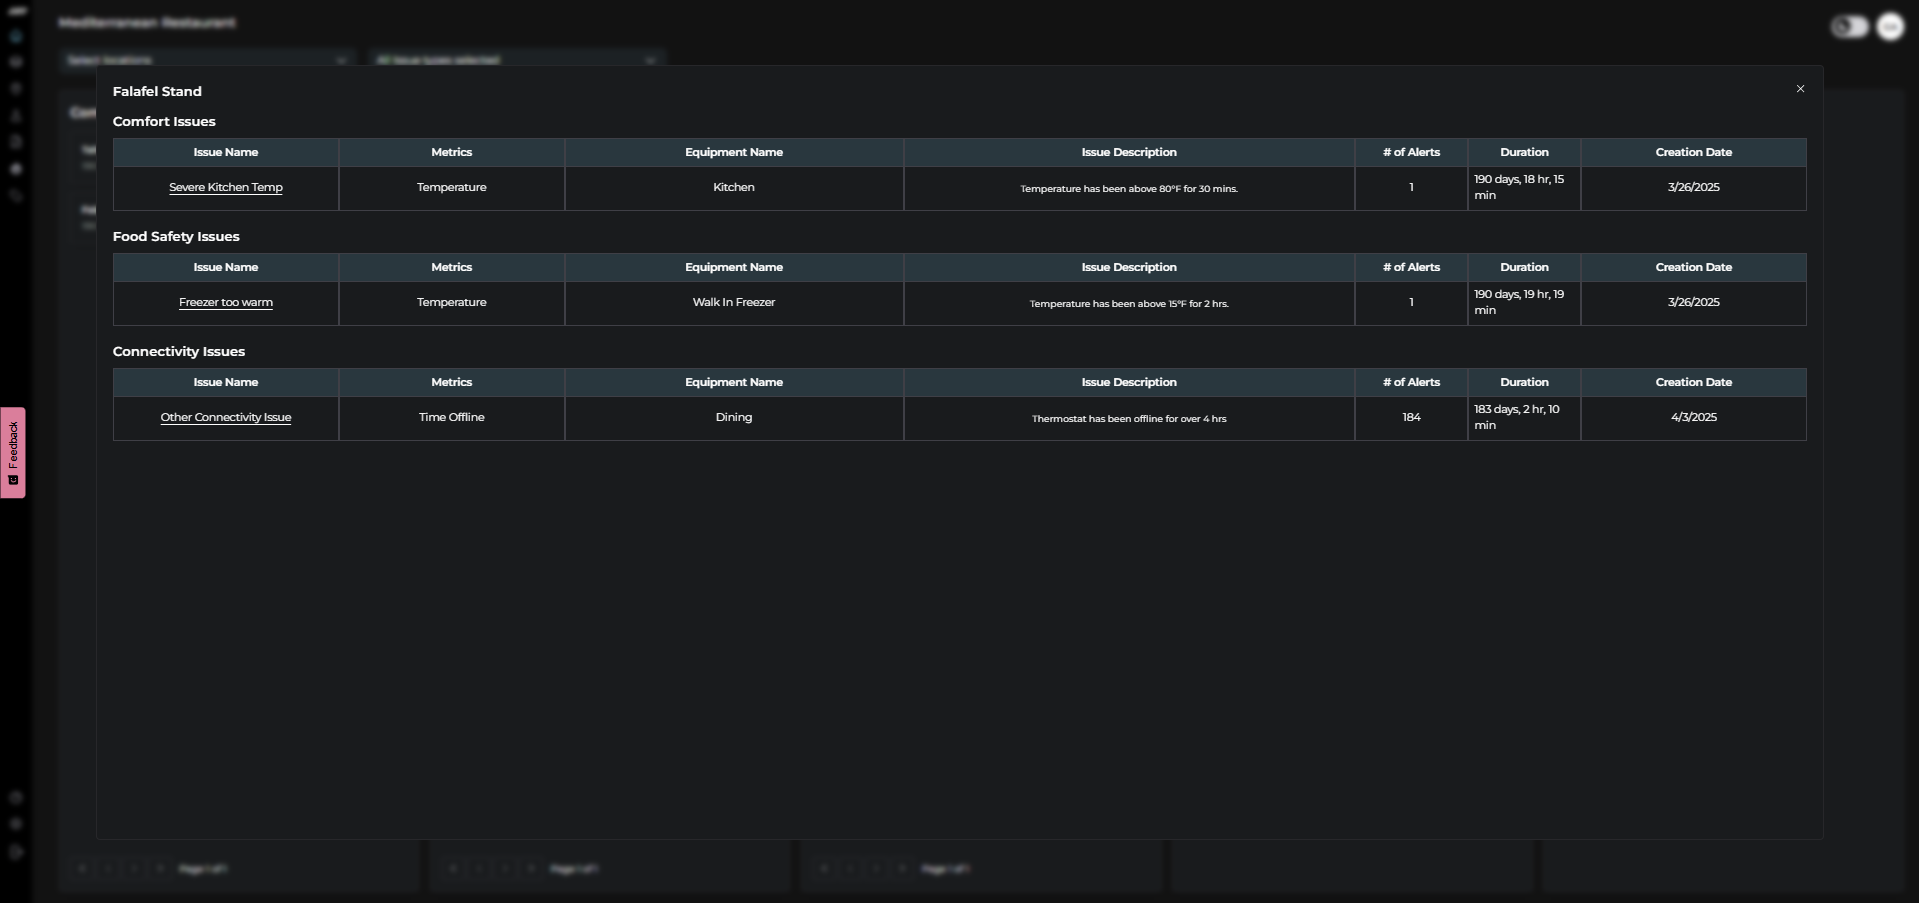Expand the Select locations dropdown

point(207,60)
